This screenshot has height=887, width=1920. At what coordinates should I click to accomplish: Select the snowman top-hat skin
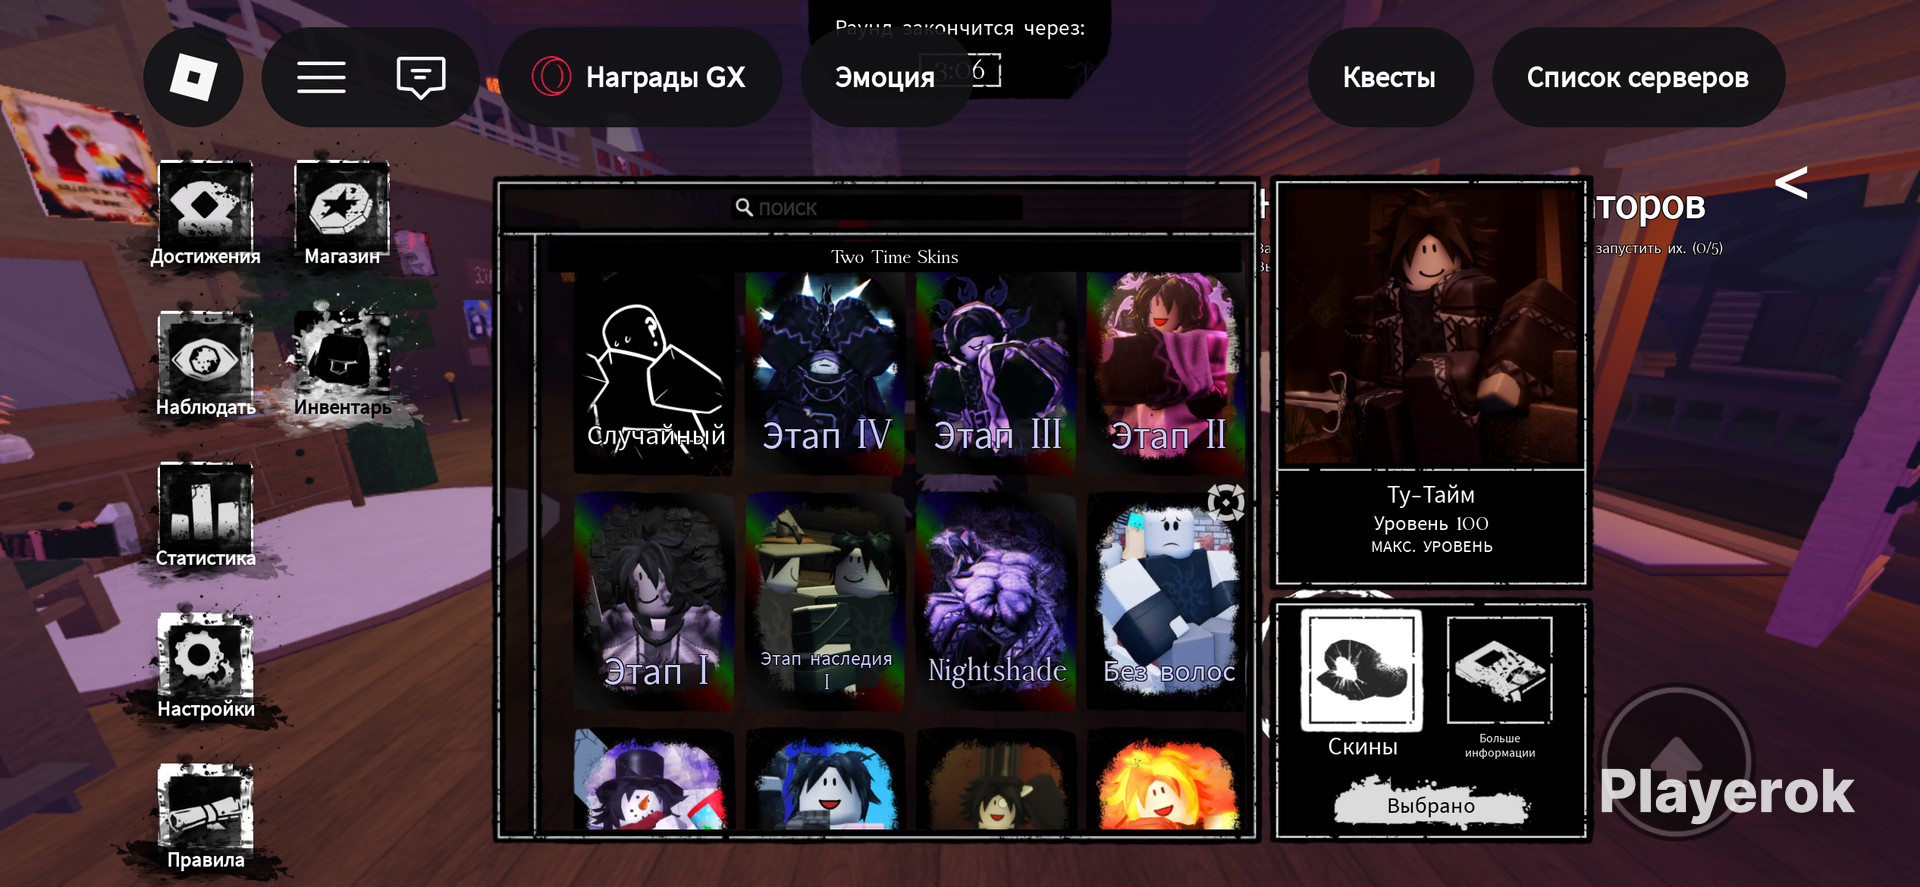(654, 780)
